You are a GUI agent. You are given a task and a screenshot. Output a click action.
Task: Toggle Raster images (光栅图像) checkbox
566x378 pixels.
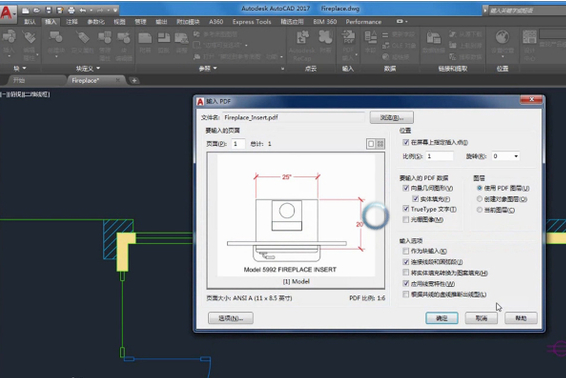pyautogui.click(x=406, y=220)
